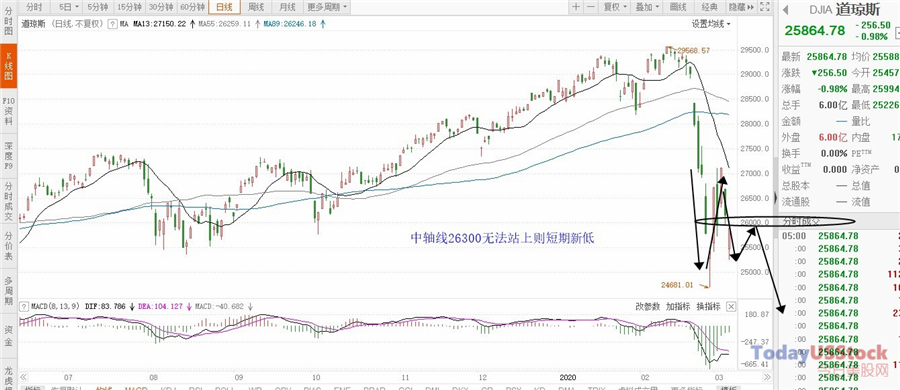Viewport: 900px width, 390px height.
Task: Click the MA55:26259.11 label
Action: (x=225, y=24)
